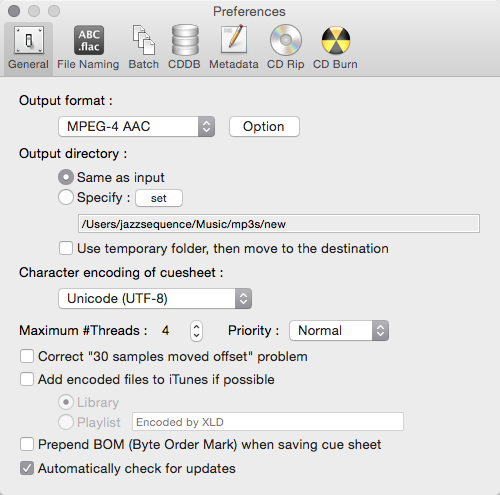Screen dimensions: 500x495
Task: Open the CDDB database icon
Action: click(x=185, y=40)
